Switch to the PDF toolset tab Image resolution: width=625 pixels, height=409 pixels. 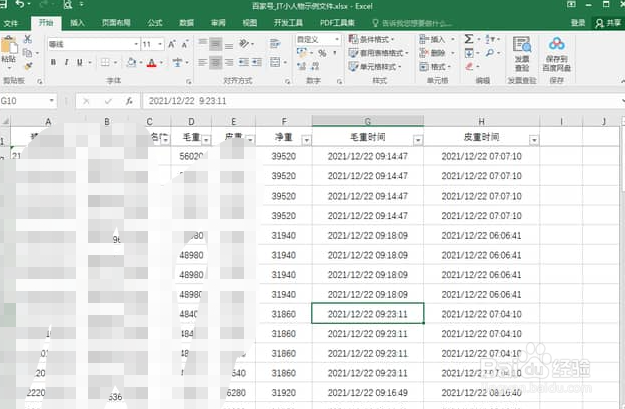(x=337, y=23)
